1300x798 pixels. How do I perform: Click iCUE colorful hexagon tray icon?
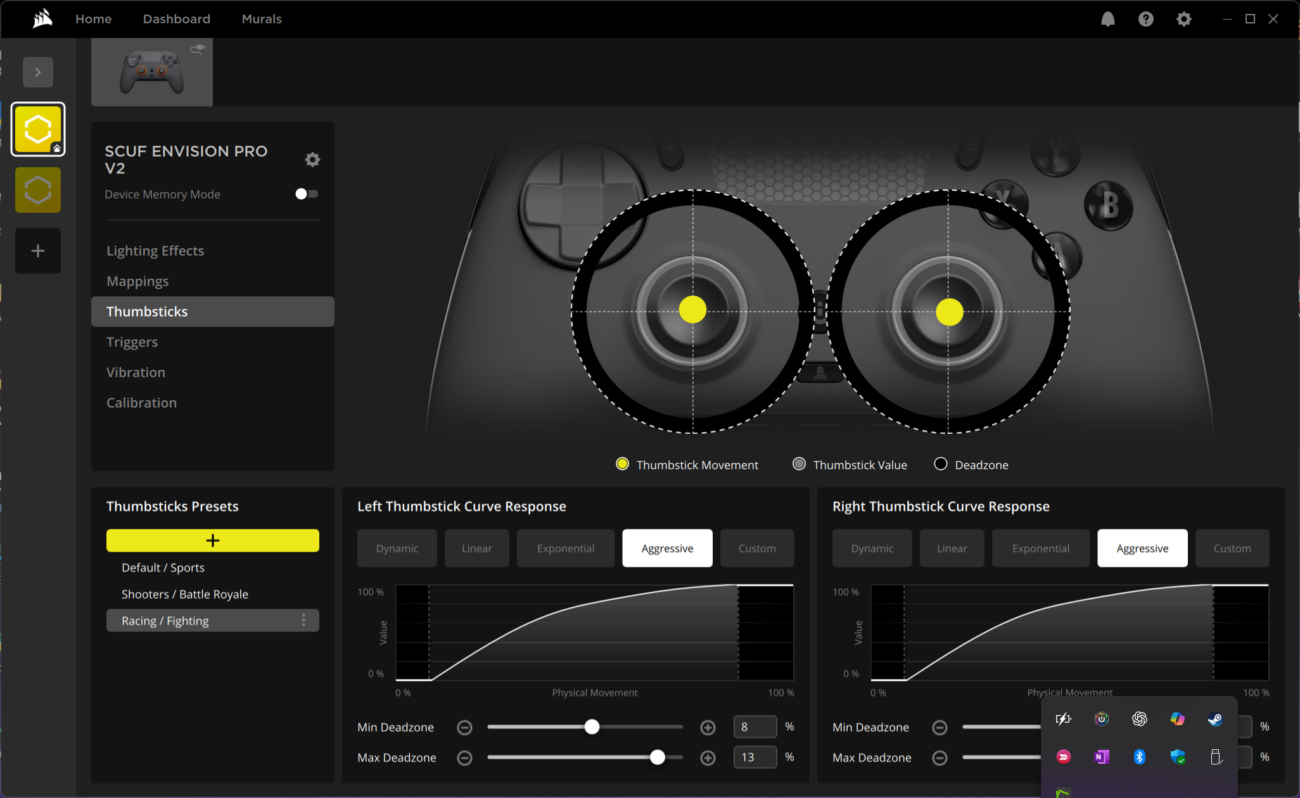pos(1101,719)
